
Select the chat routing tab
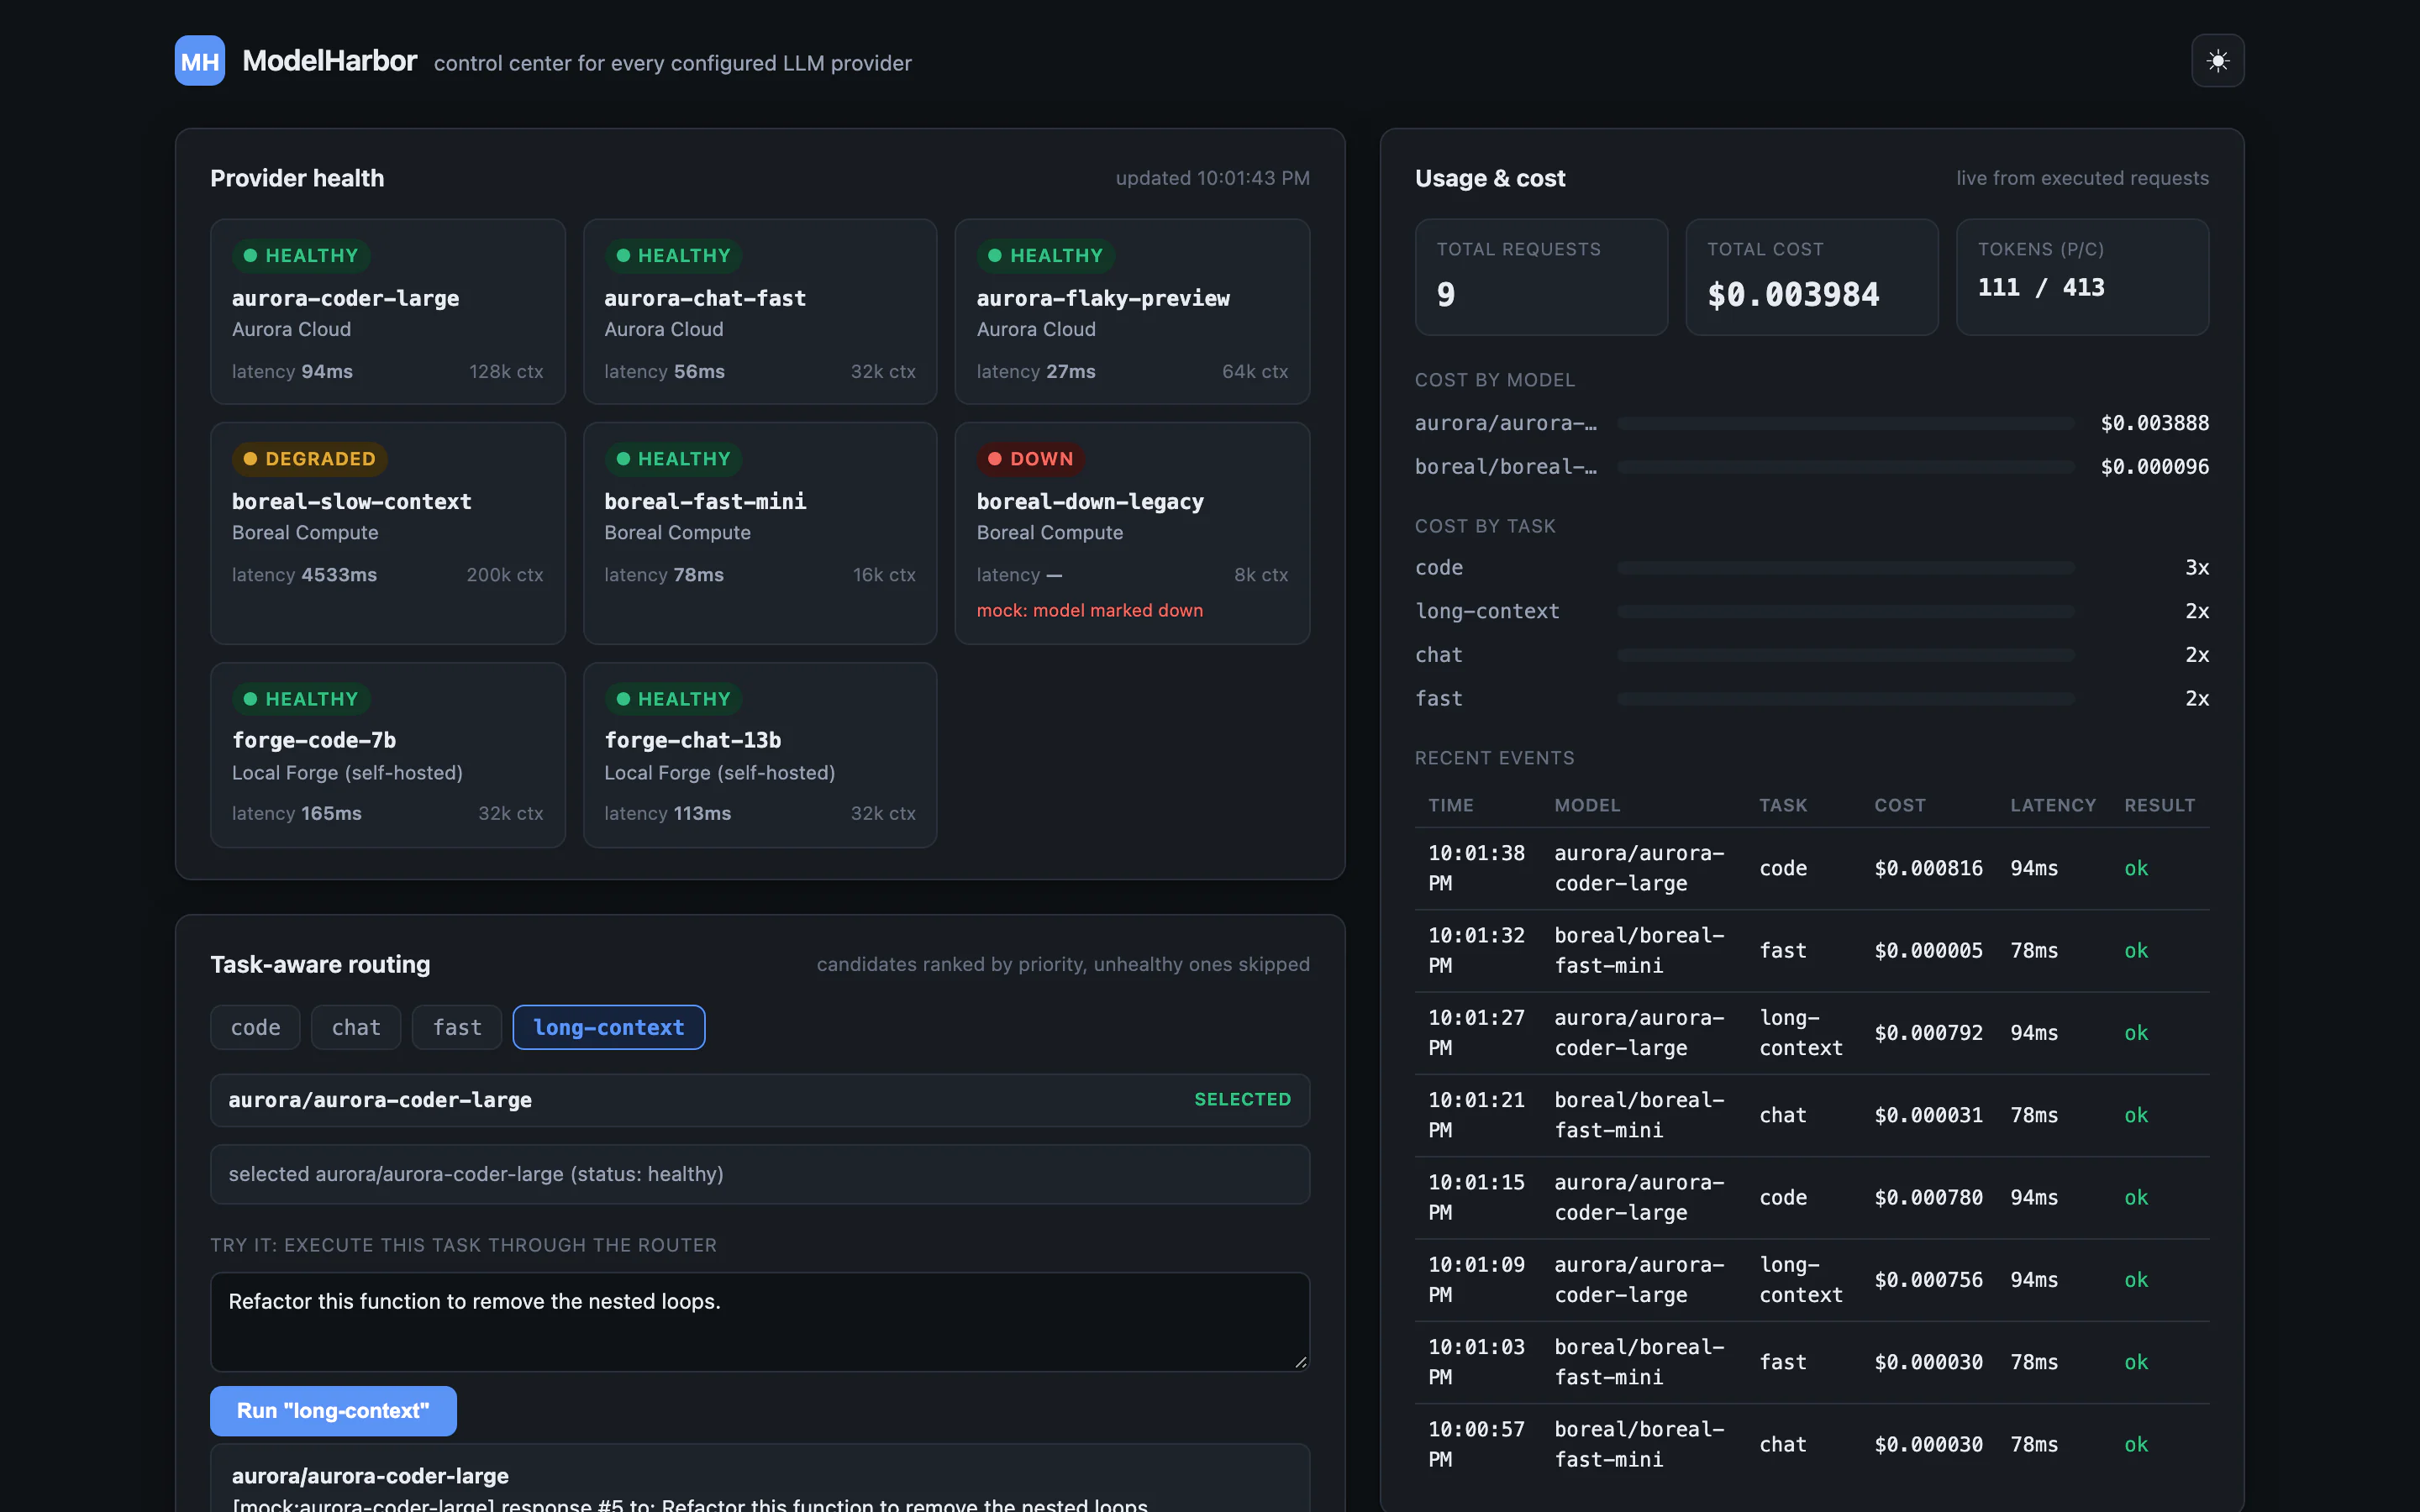[356, 1027]
